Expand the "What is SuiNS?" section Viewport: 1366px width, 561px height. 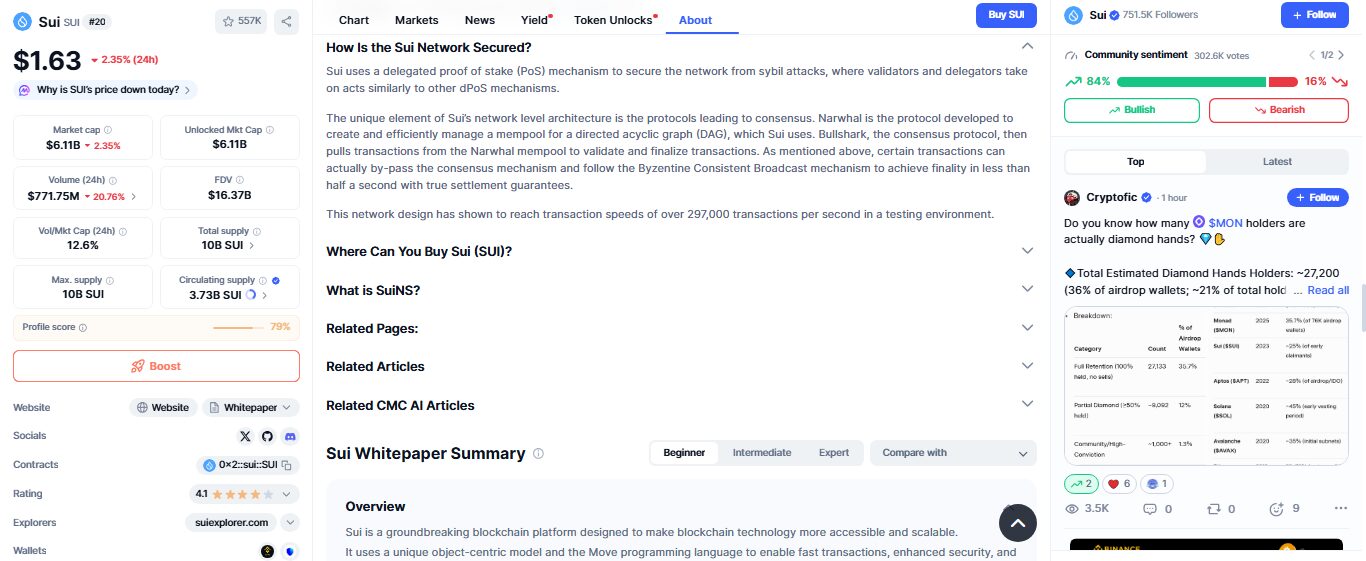click(680, 290)
